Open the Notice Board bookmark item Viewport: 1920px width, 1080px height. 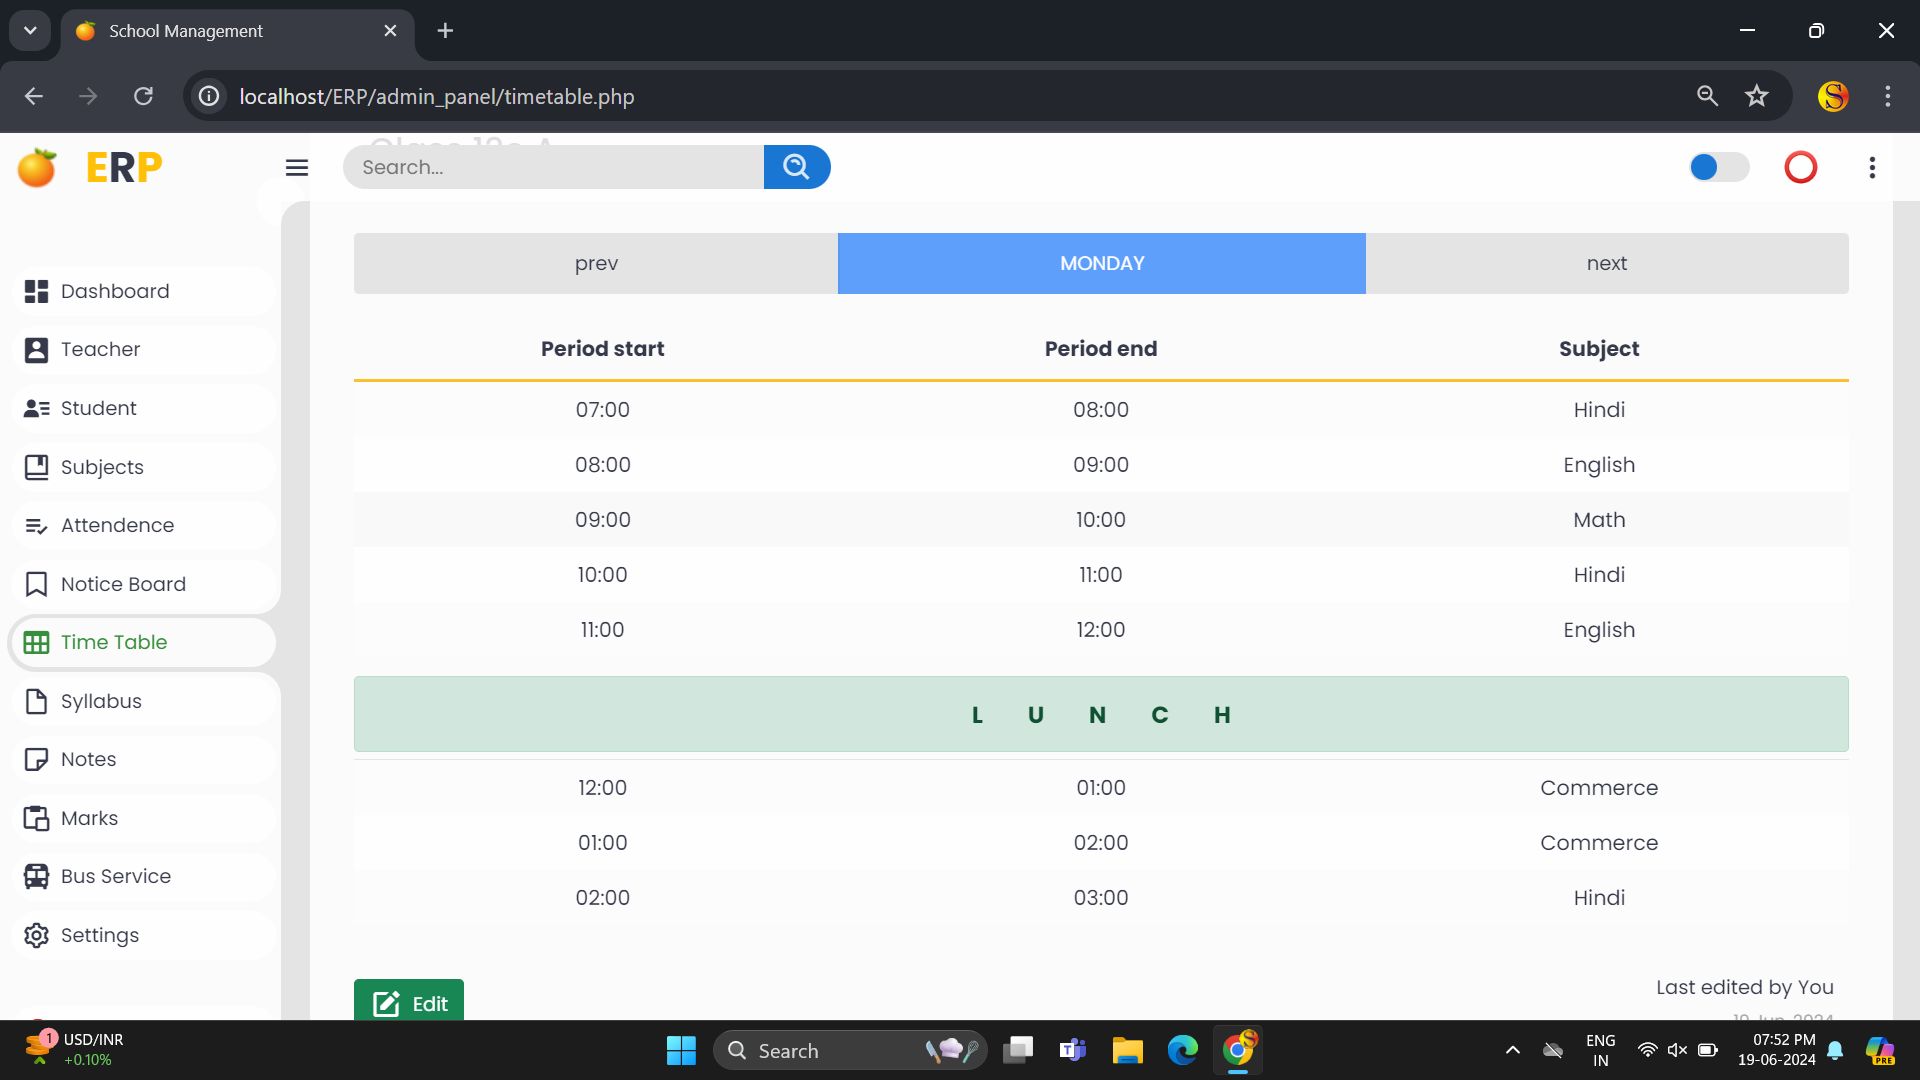tap(122, 584)
